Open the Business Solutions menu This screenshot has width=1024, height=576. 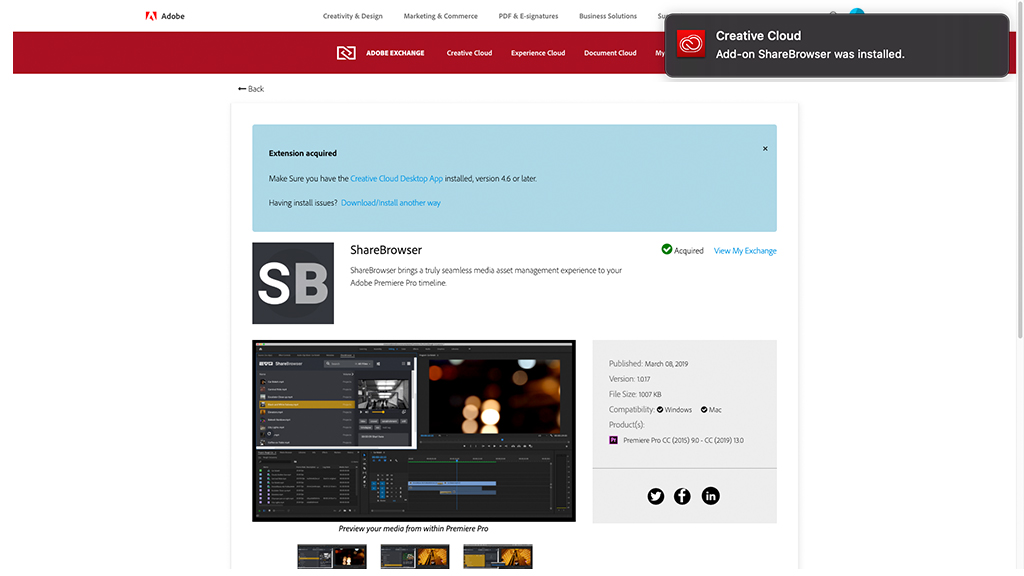(x=607, y=16)
